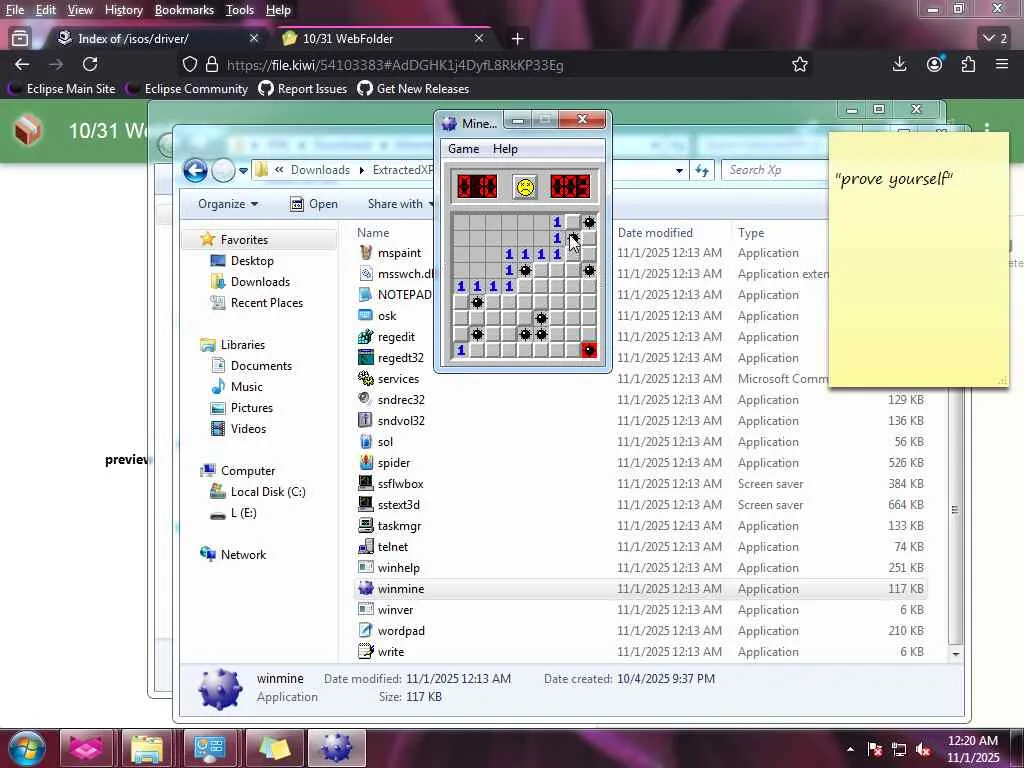This screenshot has height=768, width=1024.
Task: Open Firefox History menu
Action: (123, 10)
